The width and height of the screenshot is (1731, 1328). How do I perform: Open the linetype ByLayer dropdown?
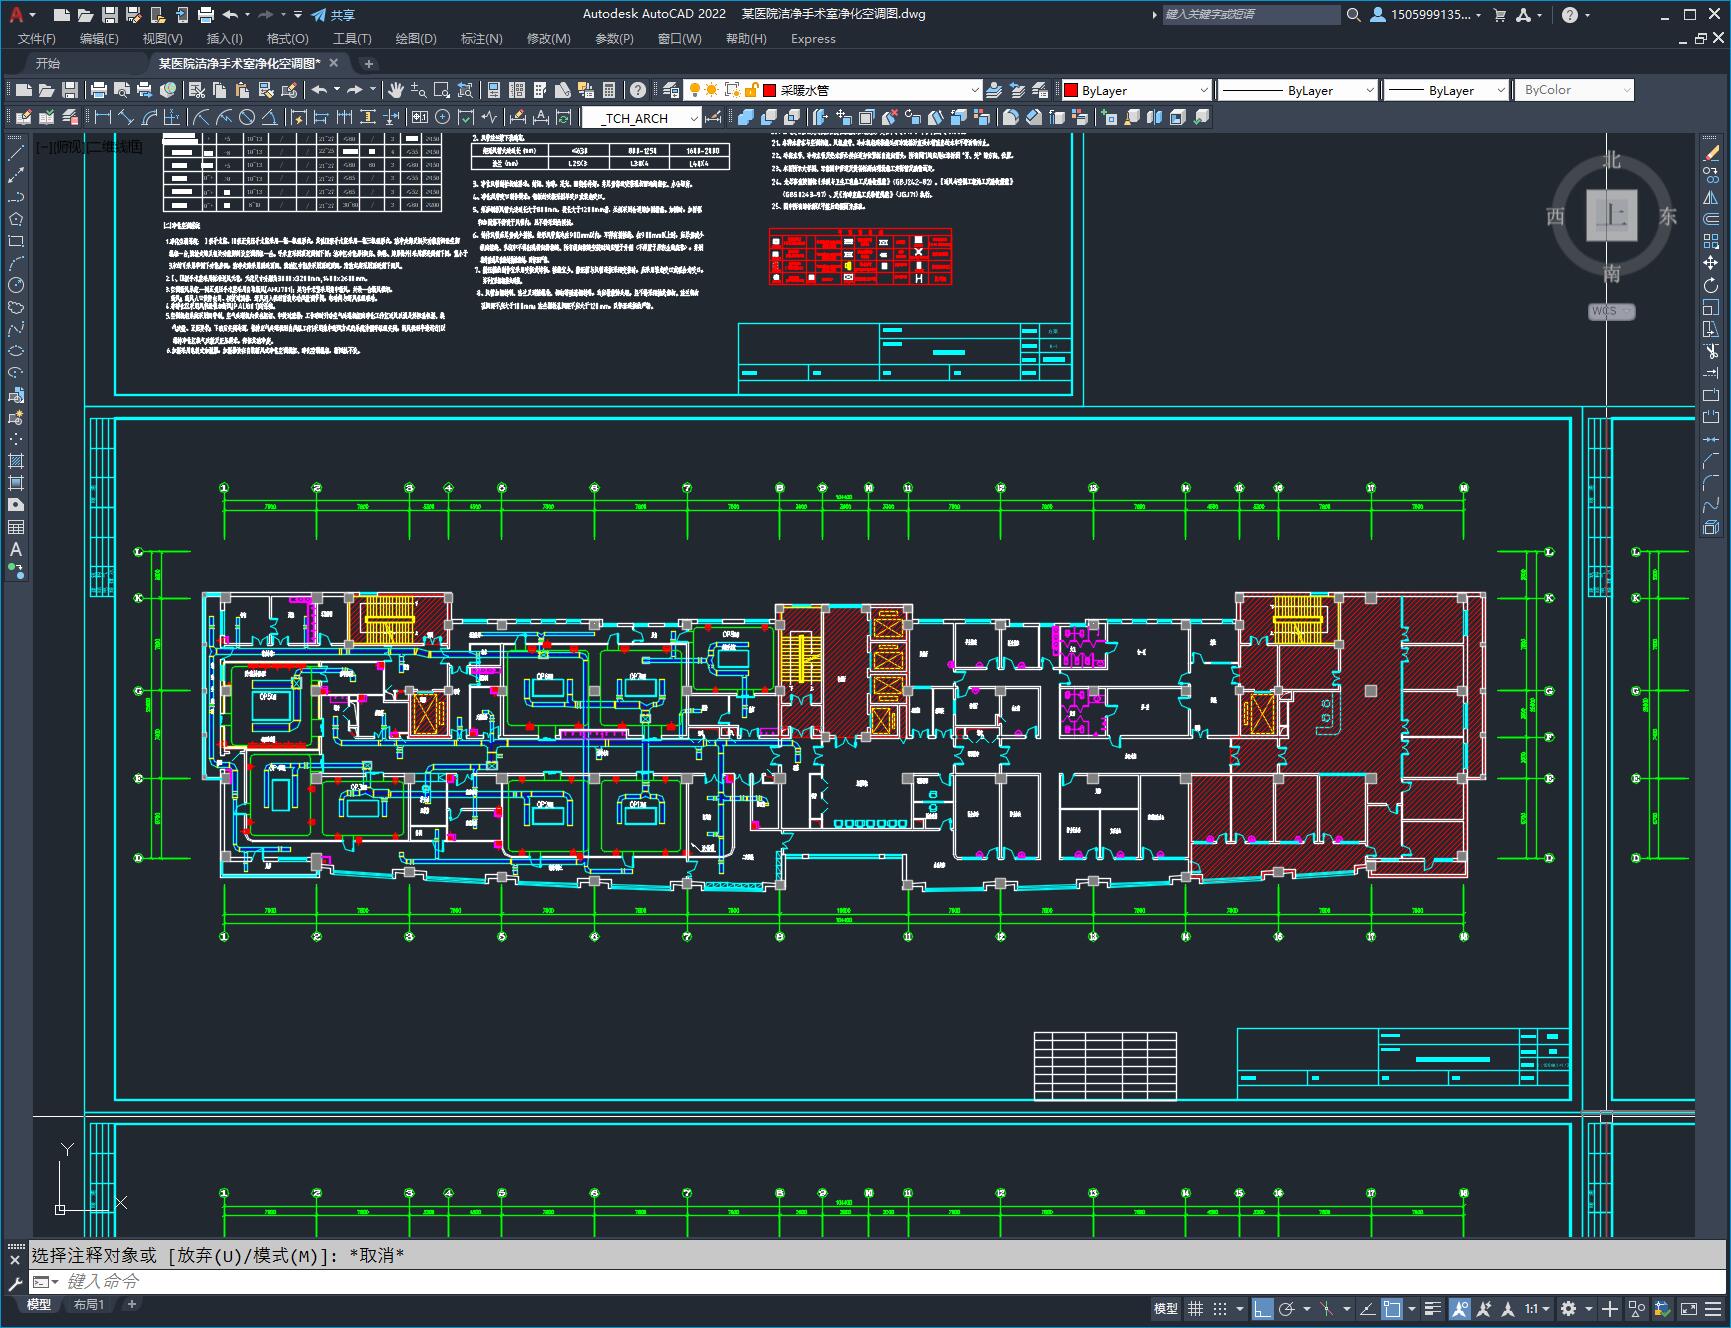(x=1298, y=90)
